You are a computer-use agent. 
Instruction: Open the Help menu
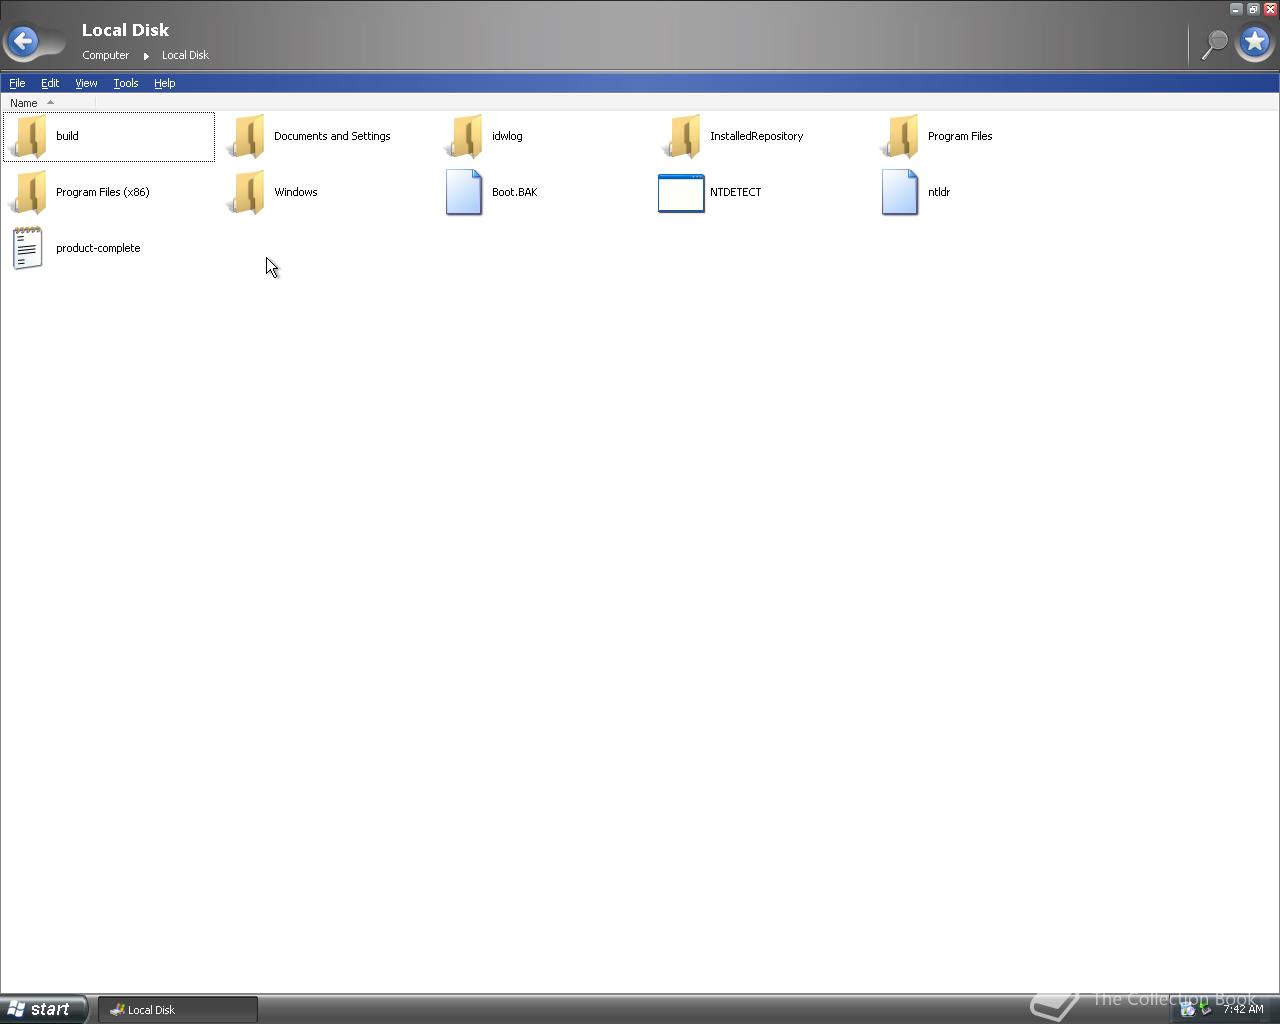point(164,83)
